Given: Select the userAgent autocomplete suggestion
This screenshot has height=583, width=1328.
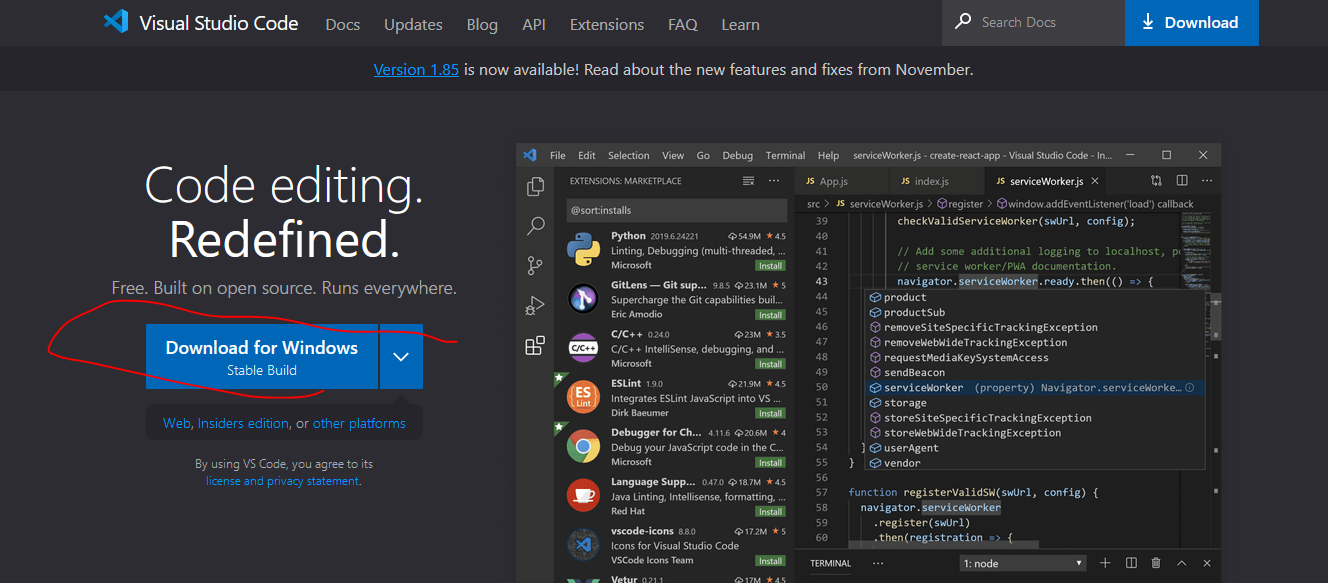Looking at the screenshot, I should coord(1035,448).
